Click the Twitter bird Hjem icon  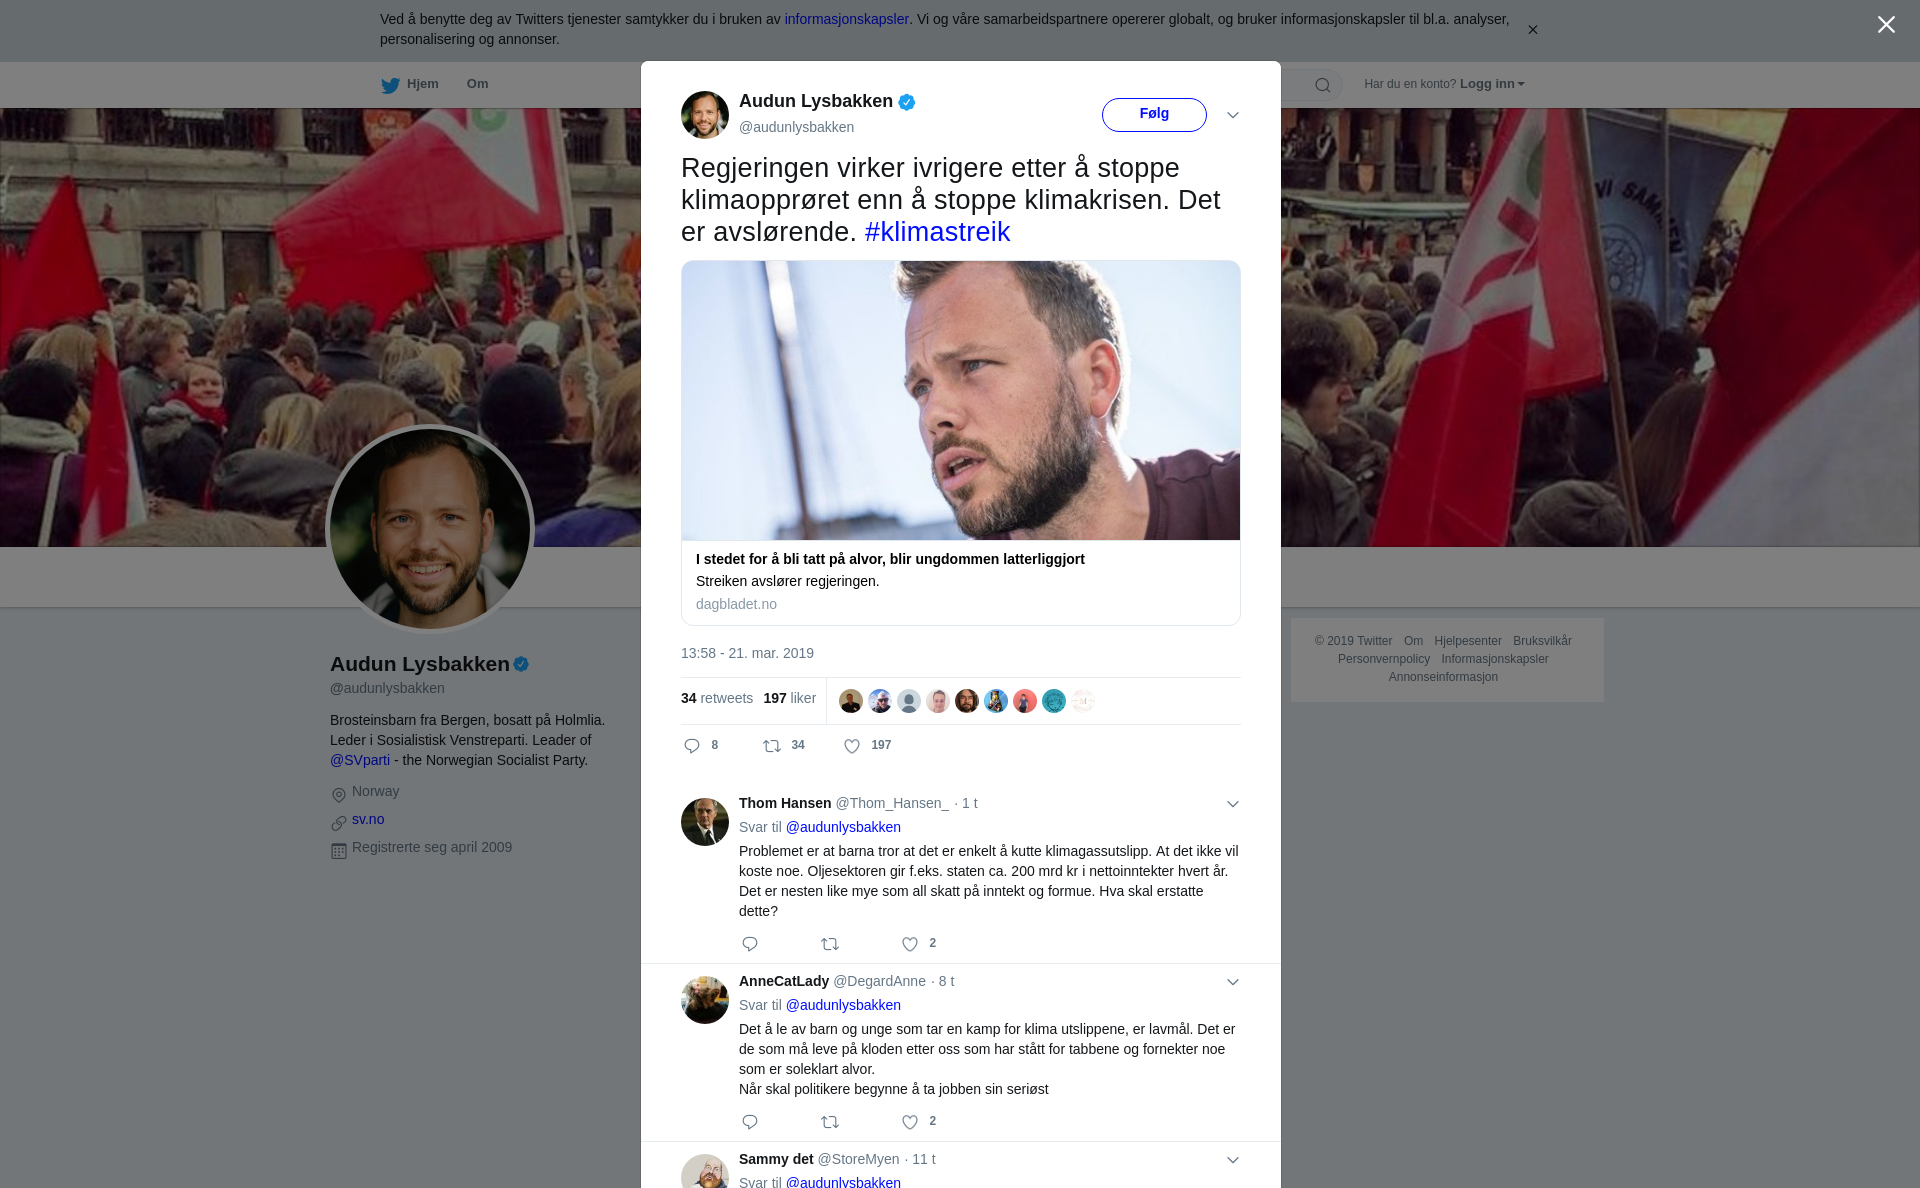click(390, 85)
